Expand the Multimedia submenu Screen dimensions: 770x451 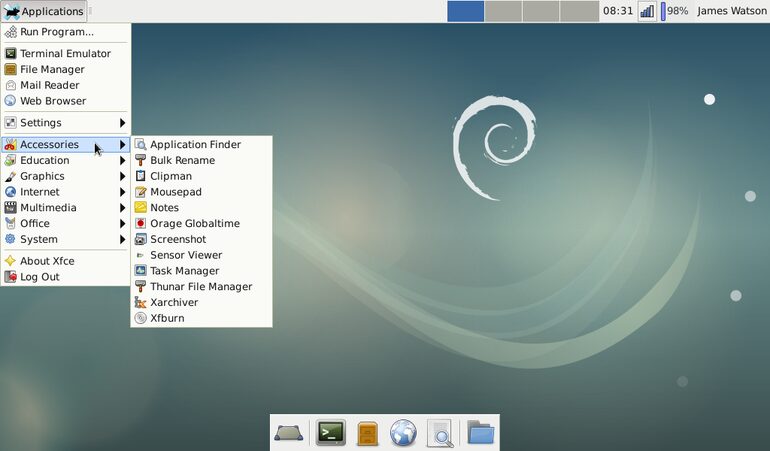pyautogui.click(x=66, y=208)
